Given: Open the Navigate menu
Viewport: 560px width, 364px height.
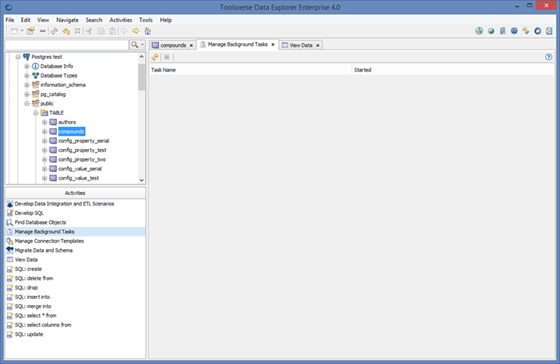Looking at the screenshot, I should point(67,20).
